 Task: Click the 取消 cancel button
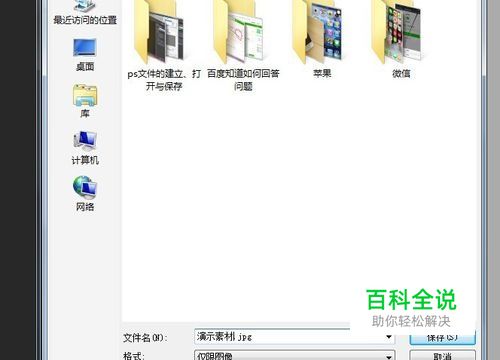(x=442, y=355)
